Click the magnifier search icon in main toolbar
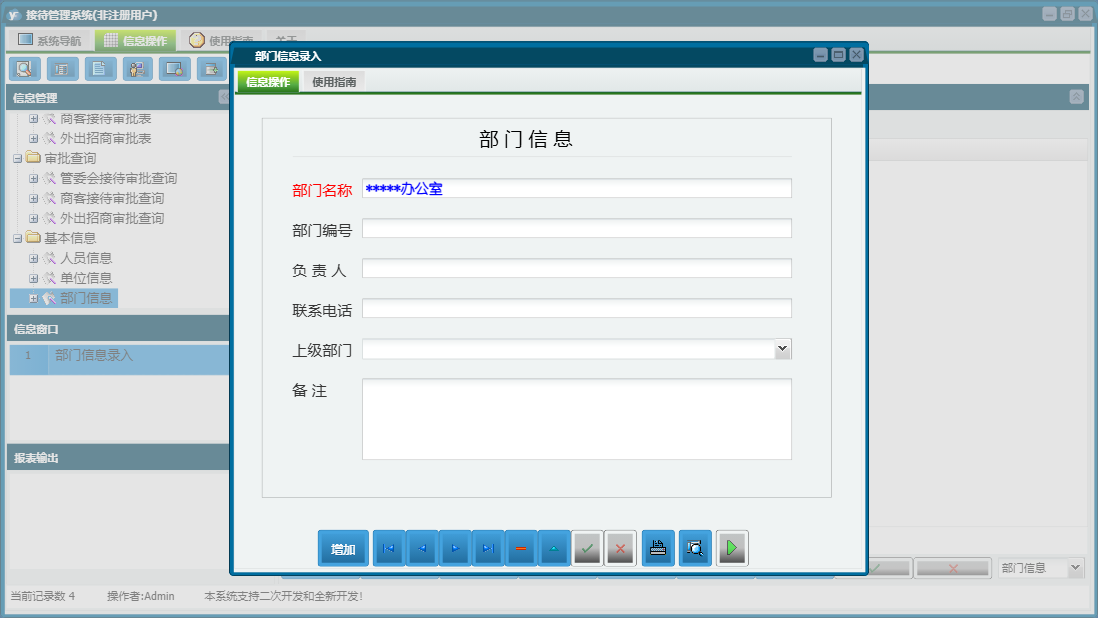 point(24,69)
